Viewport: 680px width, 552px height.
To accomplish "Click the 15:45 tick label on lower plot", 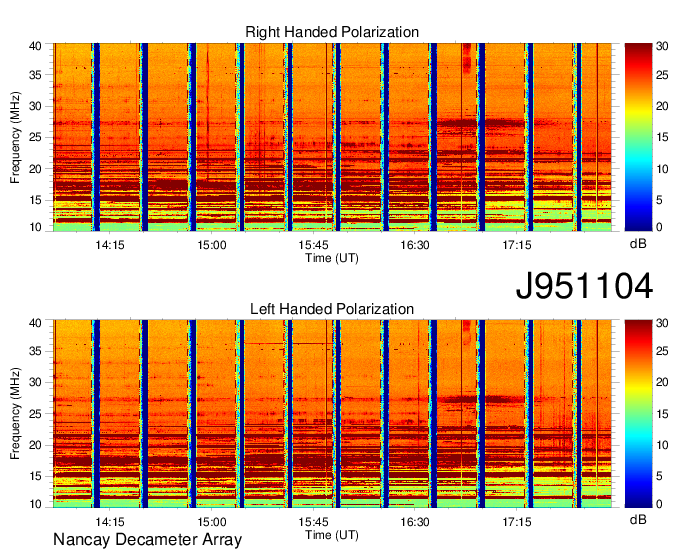I will 313,521.
